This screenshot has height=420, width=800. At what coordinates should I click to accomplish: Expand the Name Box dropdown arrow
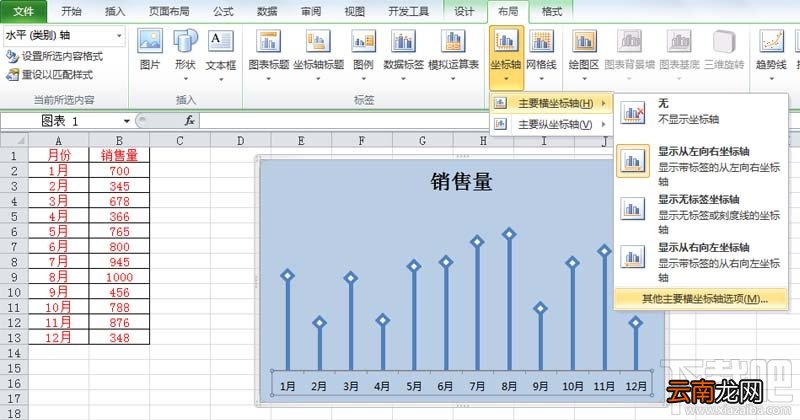pos(127,121)
